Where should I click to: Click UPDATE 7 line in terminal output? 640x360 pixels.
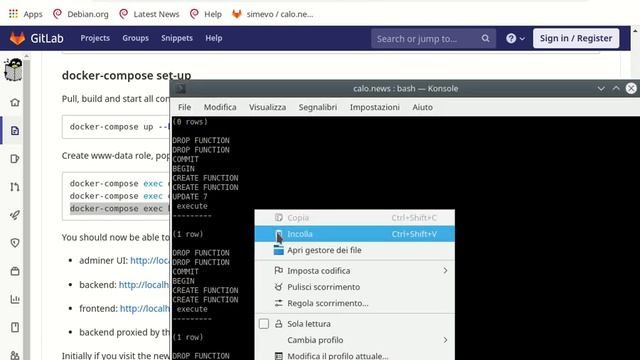[190, 197]
